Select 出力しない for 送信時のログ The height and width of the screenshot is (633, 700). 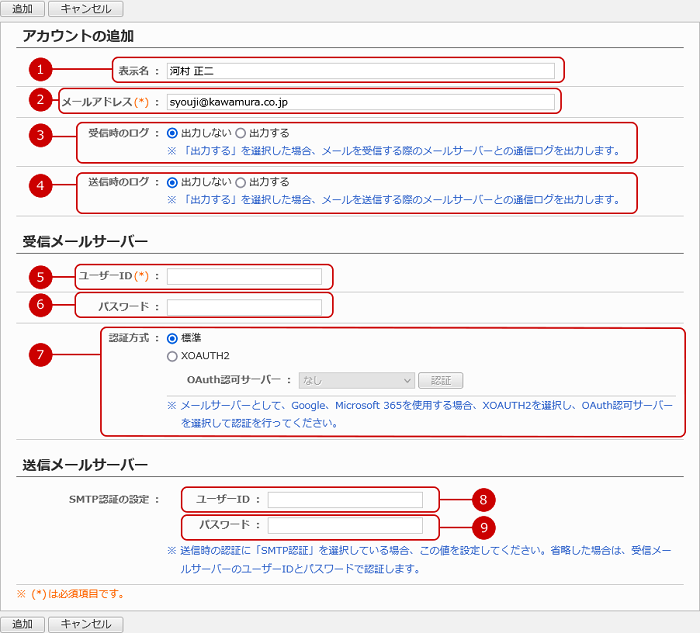(x=173, y=183)
